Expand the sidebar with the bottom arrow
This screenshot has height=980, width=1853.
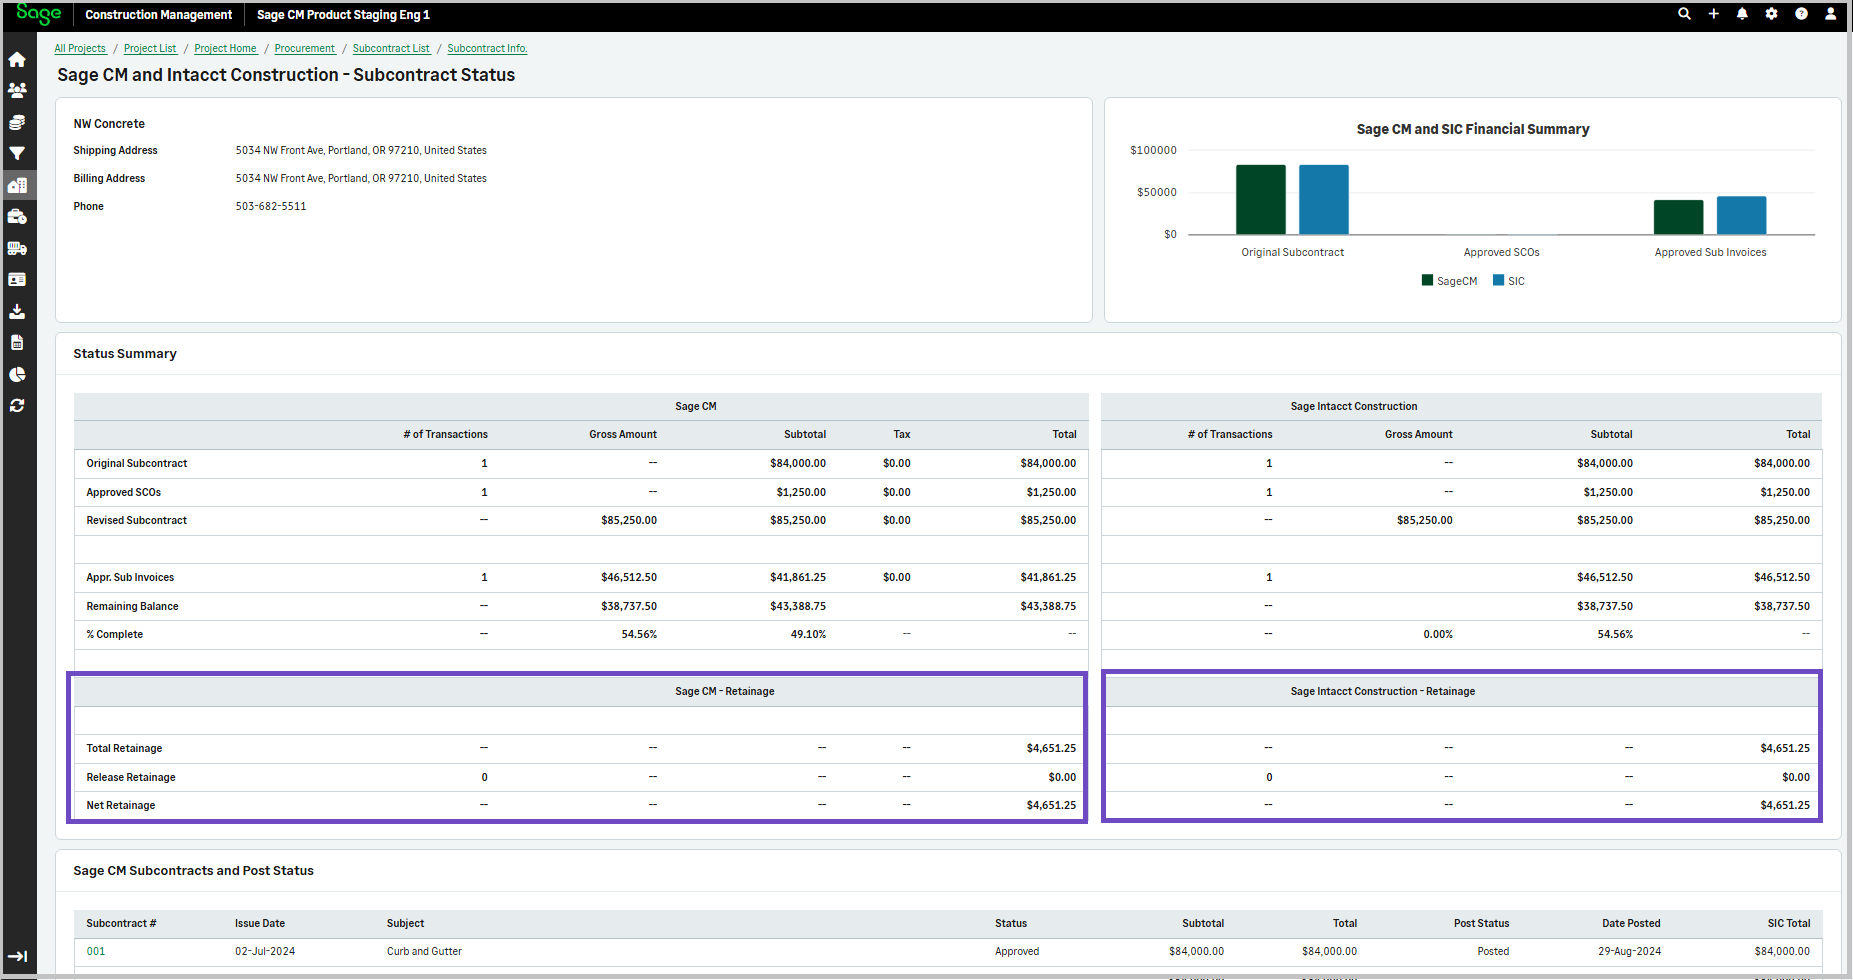tap(17, 957)
